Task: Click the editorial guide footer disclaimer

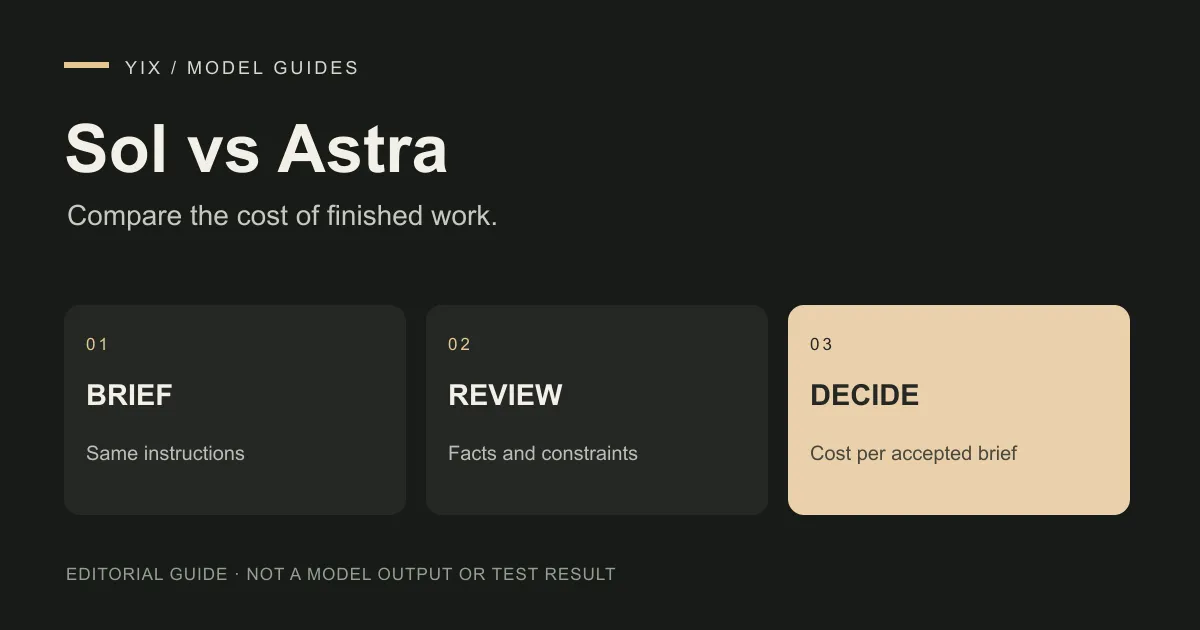Action: [341, 574]
